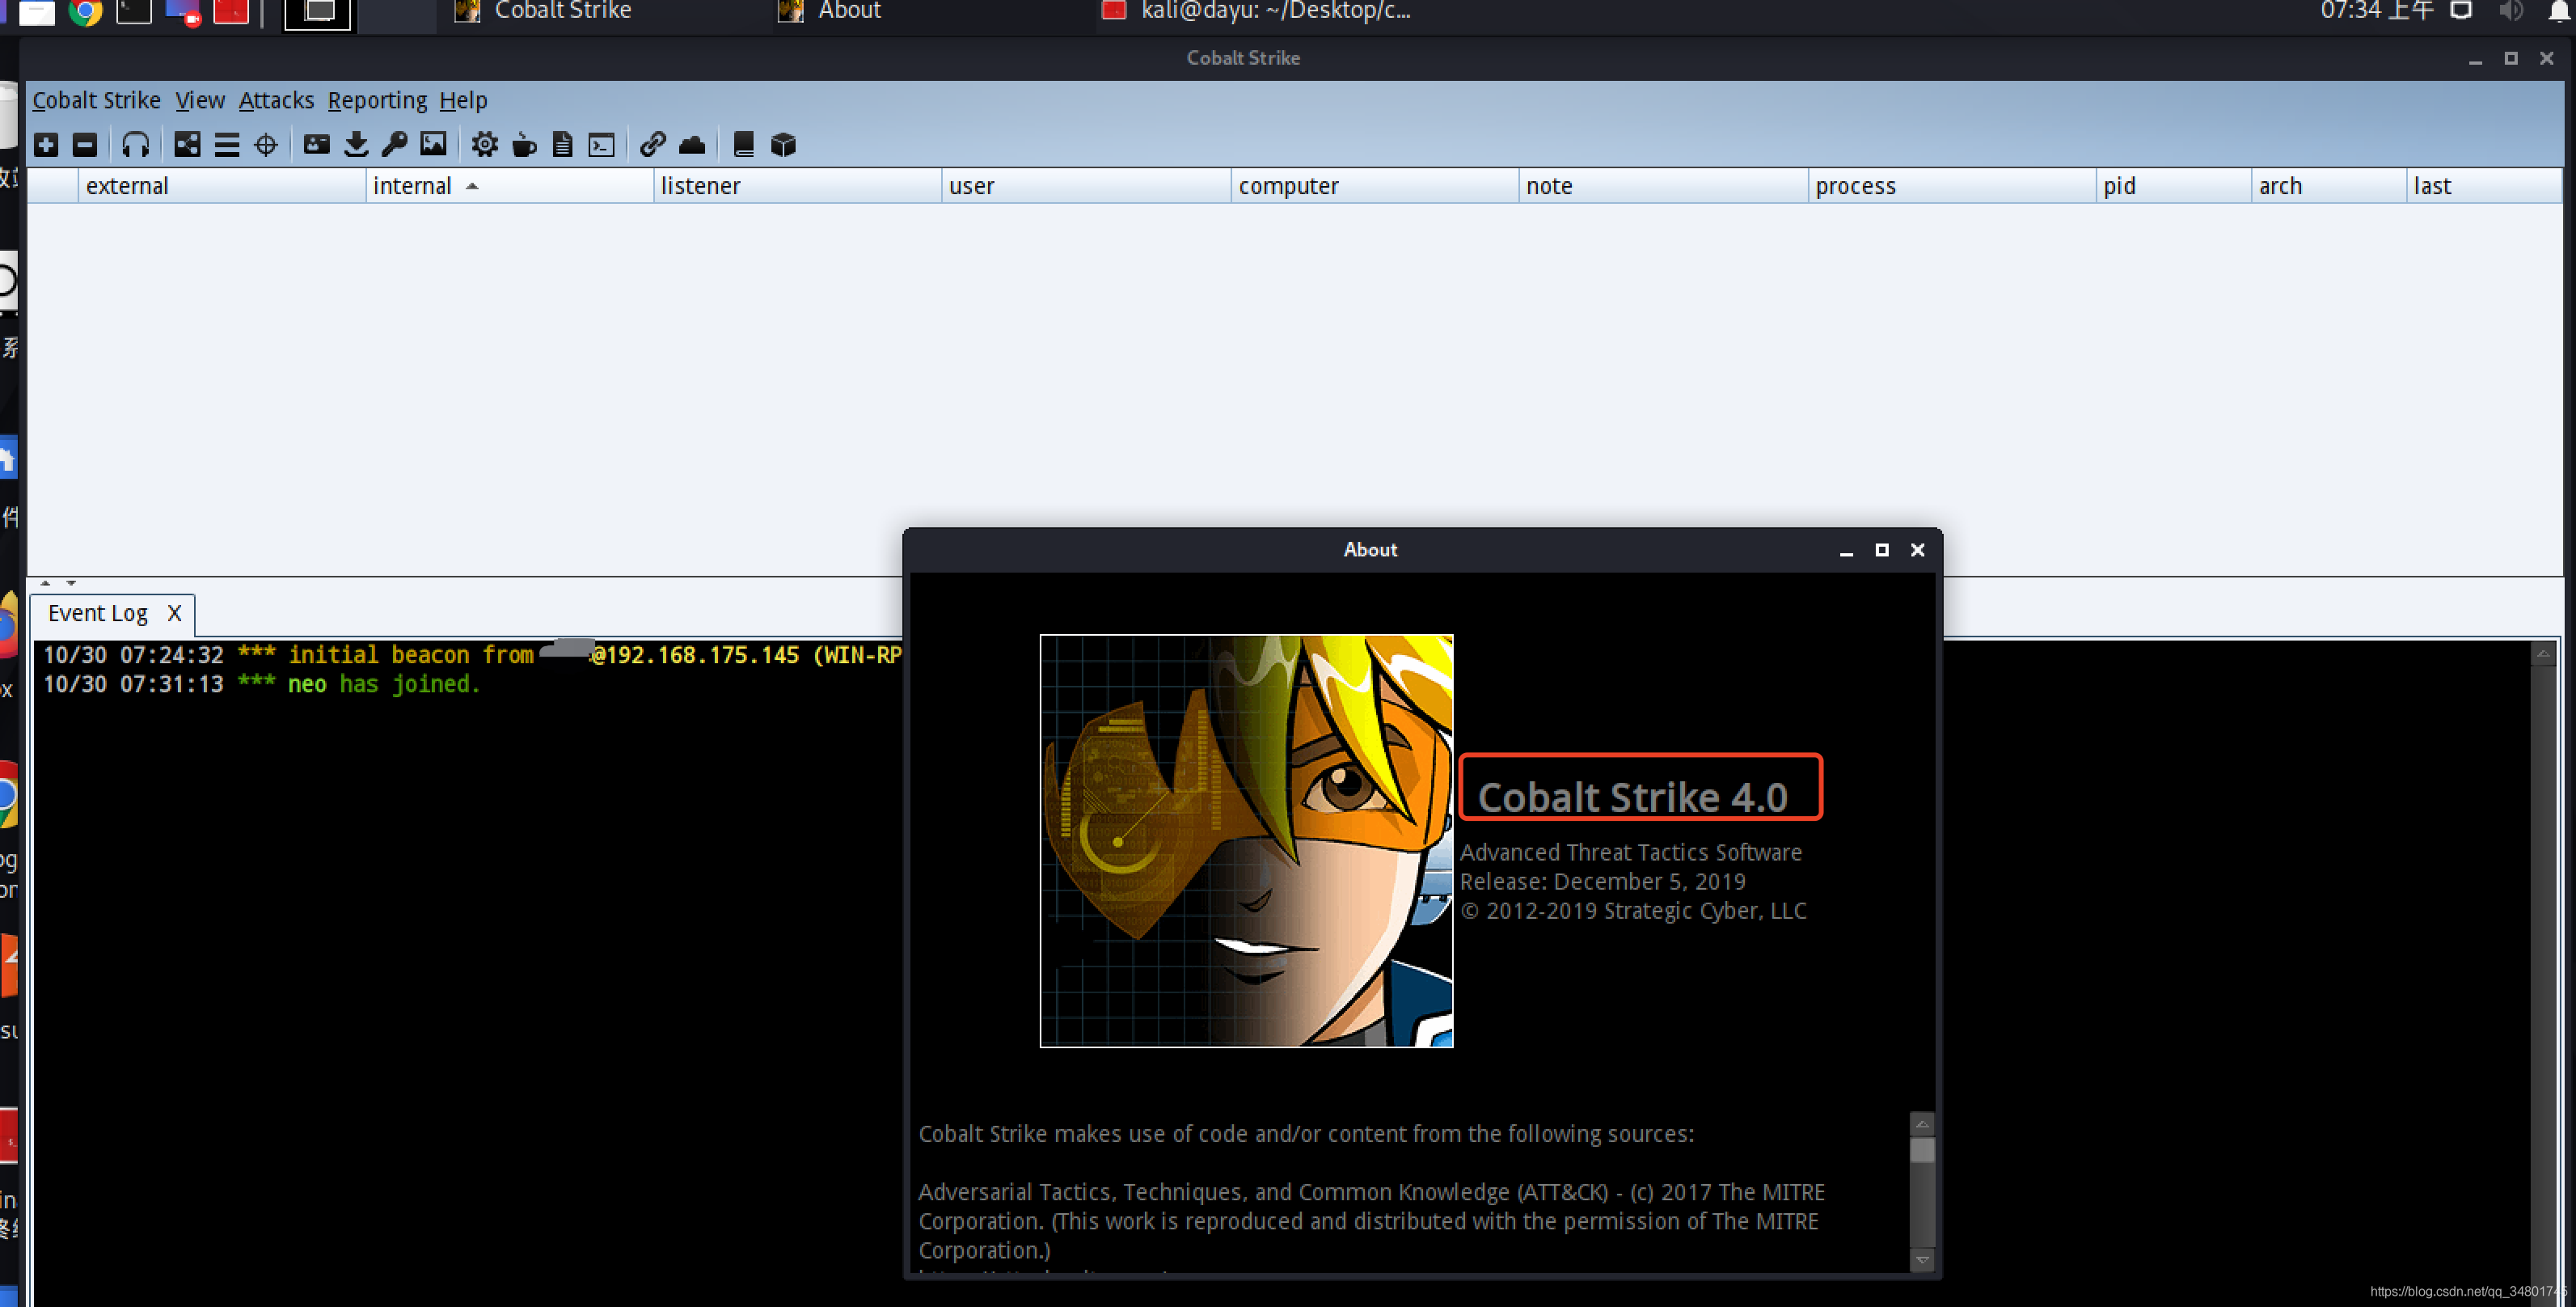
Task: Click About dialog scrollbar down arrow
Action: pos(1922,1260)
